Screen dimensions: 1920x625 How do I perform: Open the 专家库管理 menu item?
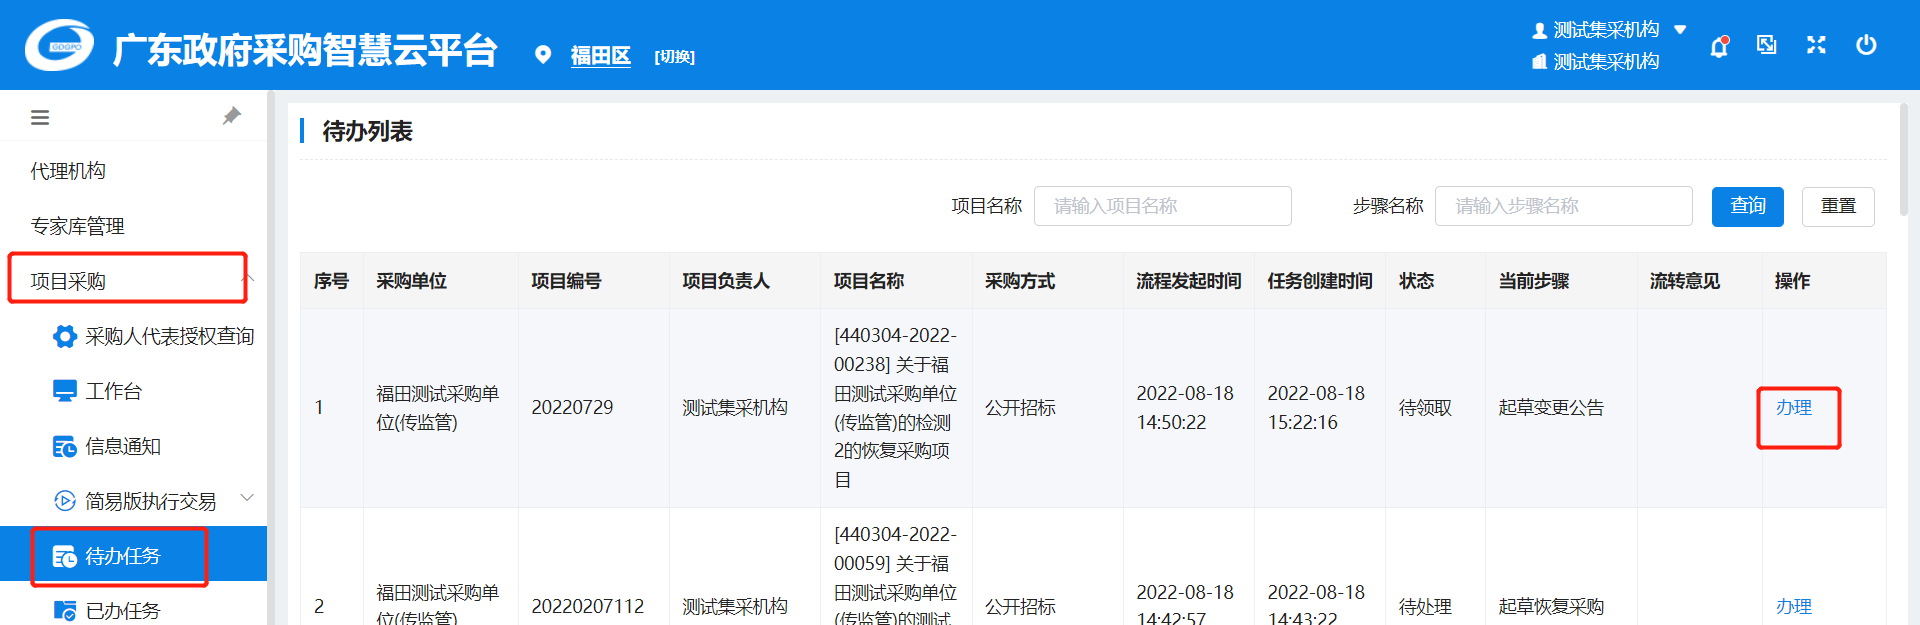coord(78,226)
